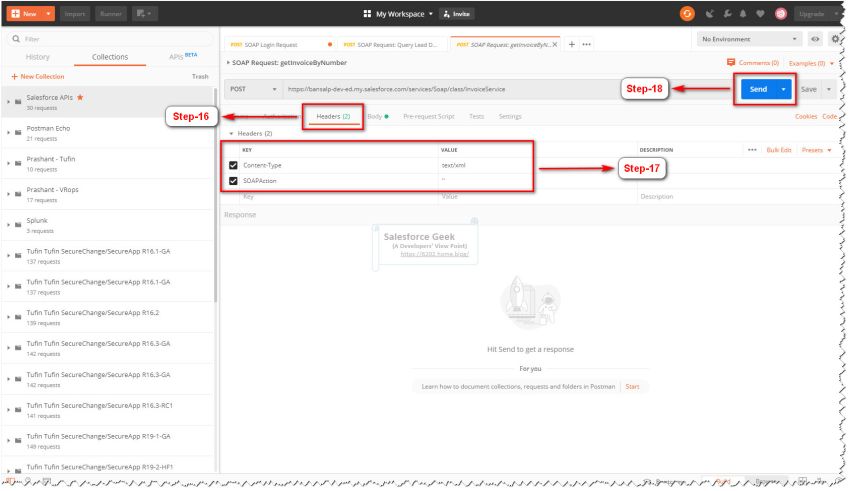Click the search icon in sidebar filter
850x491 pixels.
[x=16, y=39]
